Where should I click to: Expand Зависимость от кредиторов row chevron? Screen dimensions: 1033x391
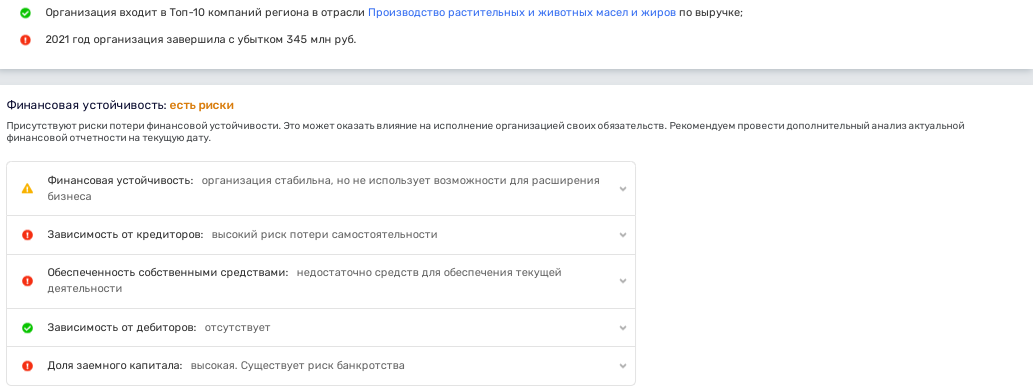623,235
